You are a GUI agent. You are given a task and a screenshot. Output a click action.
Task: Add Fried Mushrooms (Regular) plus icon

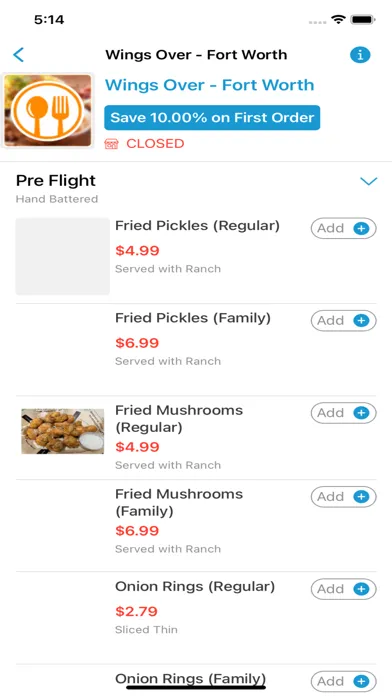pyautogui.click(x=361, y=413)
